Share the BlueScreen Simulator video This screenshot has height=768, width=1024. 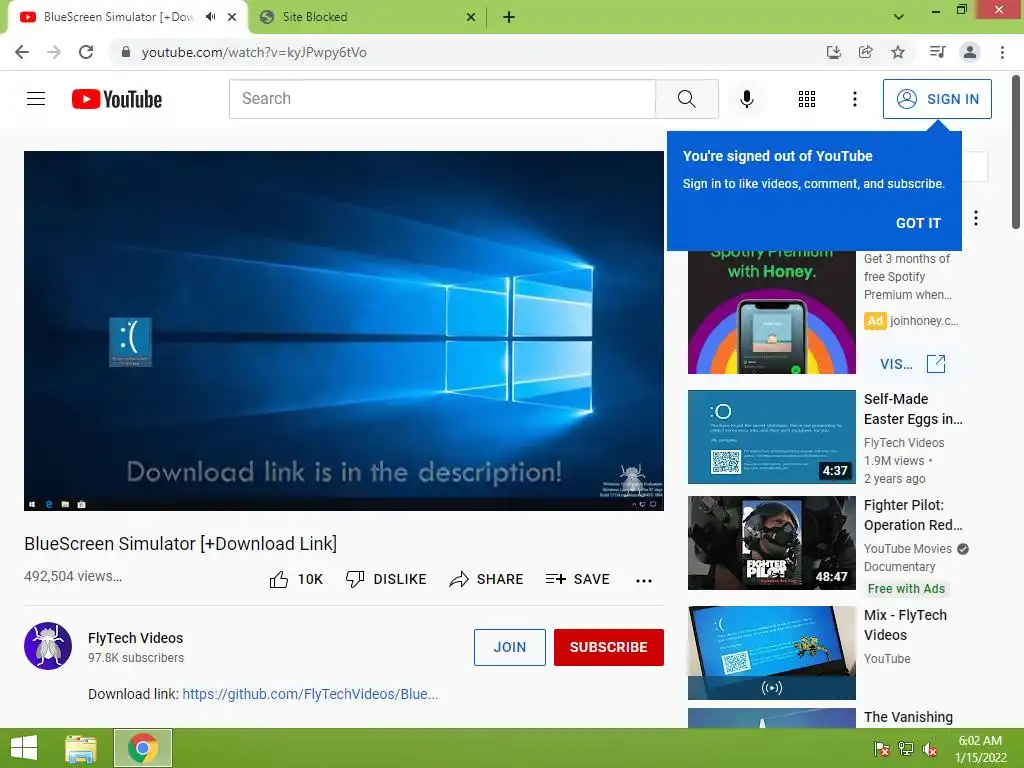point(487,579)
